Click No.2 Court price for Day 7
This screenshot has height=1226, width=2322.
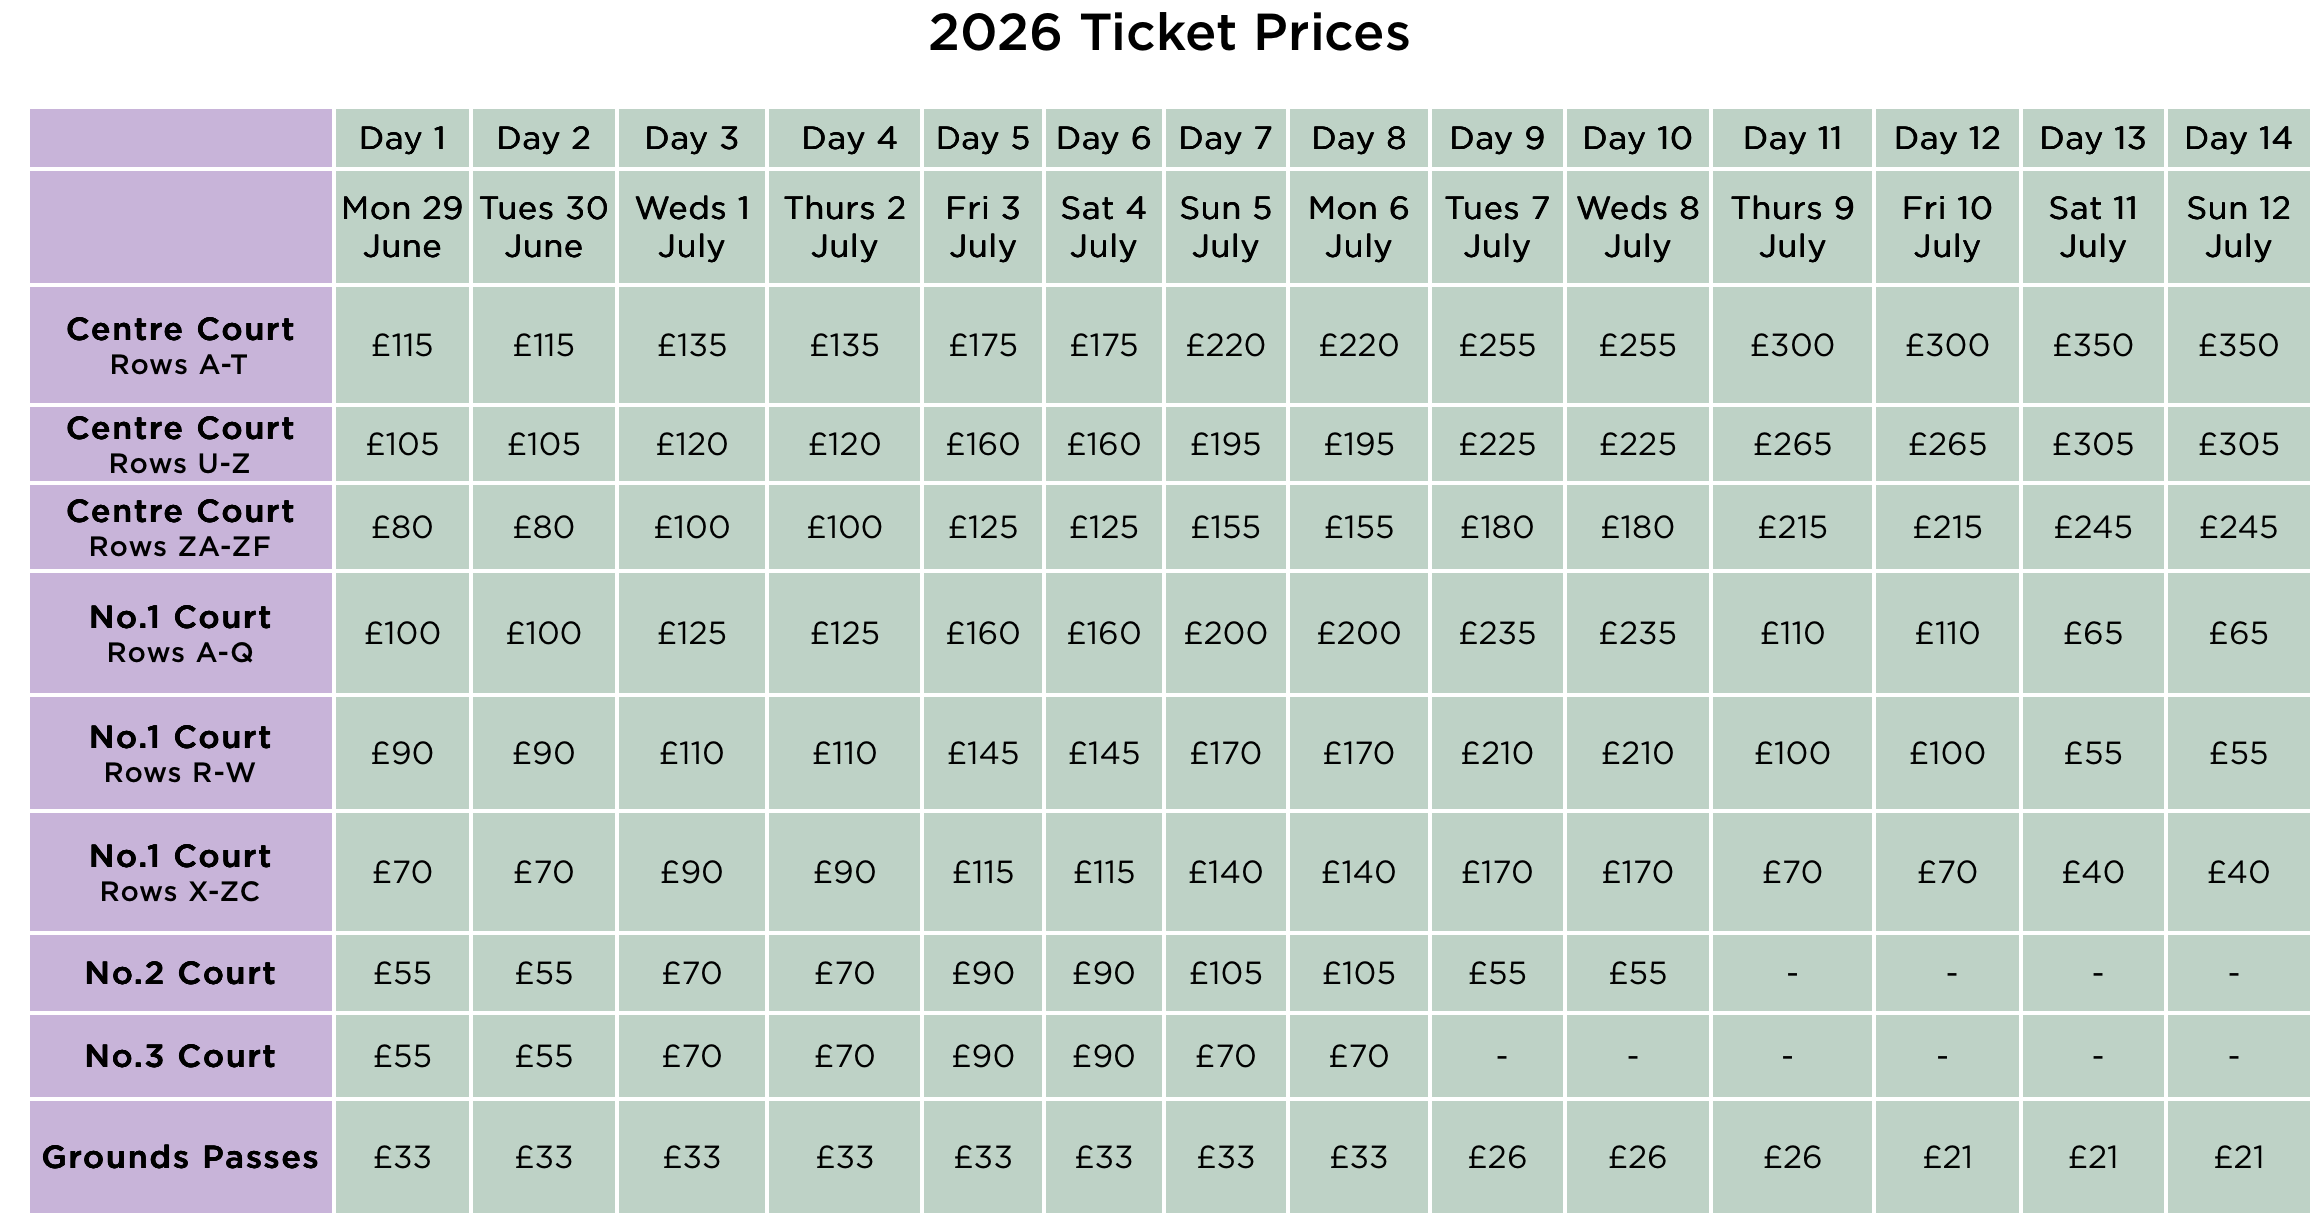(x=1226, y=973)
